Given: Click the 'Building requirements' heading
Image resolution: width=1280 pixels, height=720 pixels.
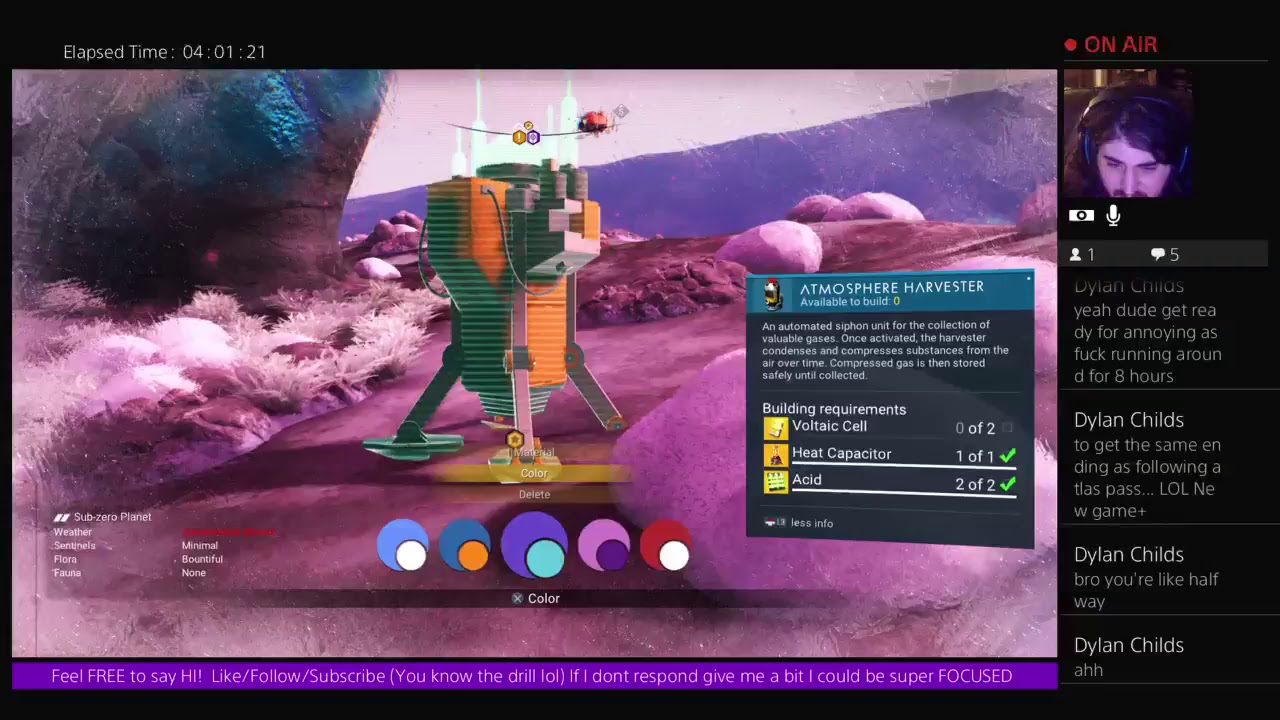Looking at the screenshot, I should [834, 409].
